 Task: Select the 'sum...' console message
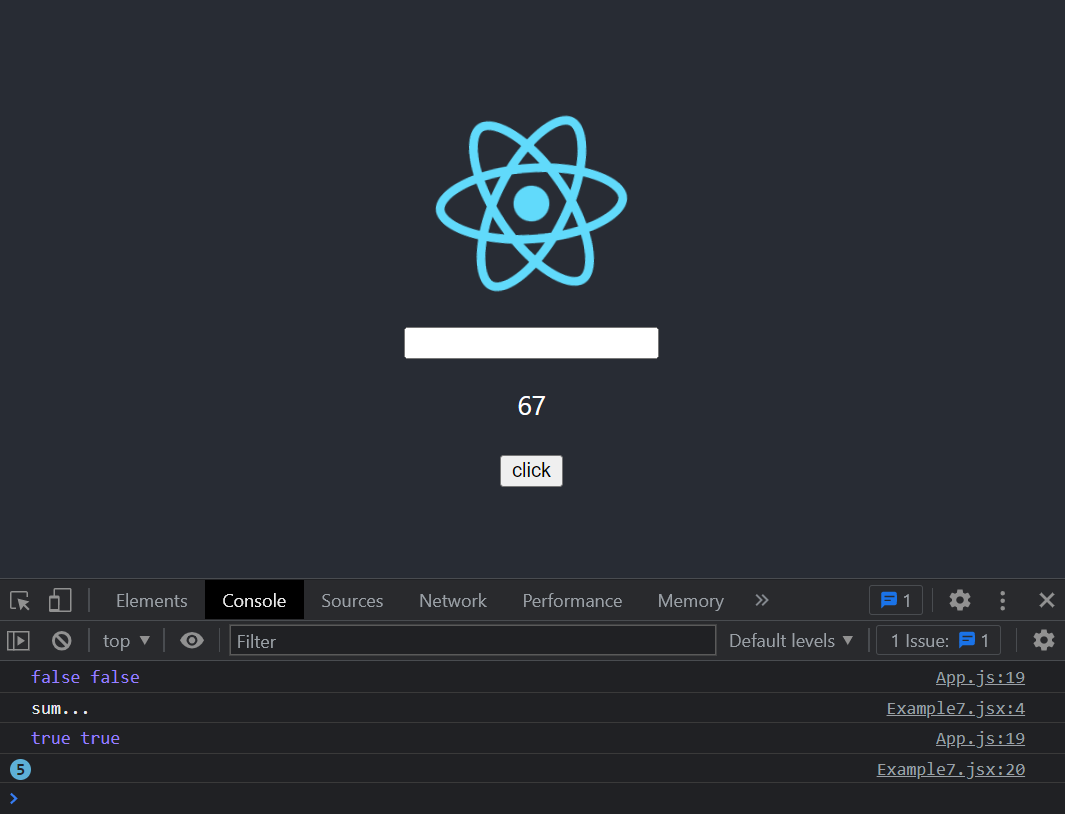click(60, 708)
